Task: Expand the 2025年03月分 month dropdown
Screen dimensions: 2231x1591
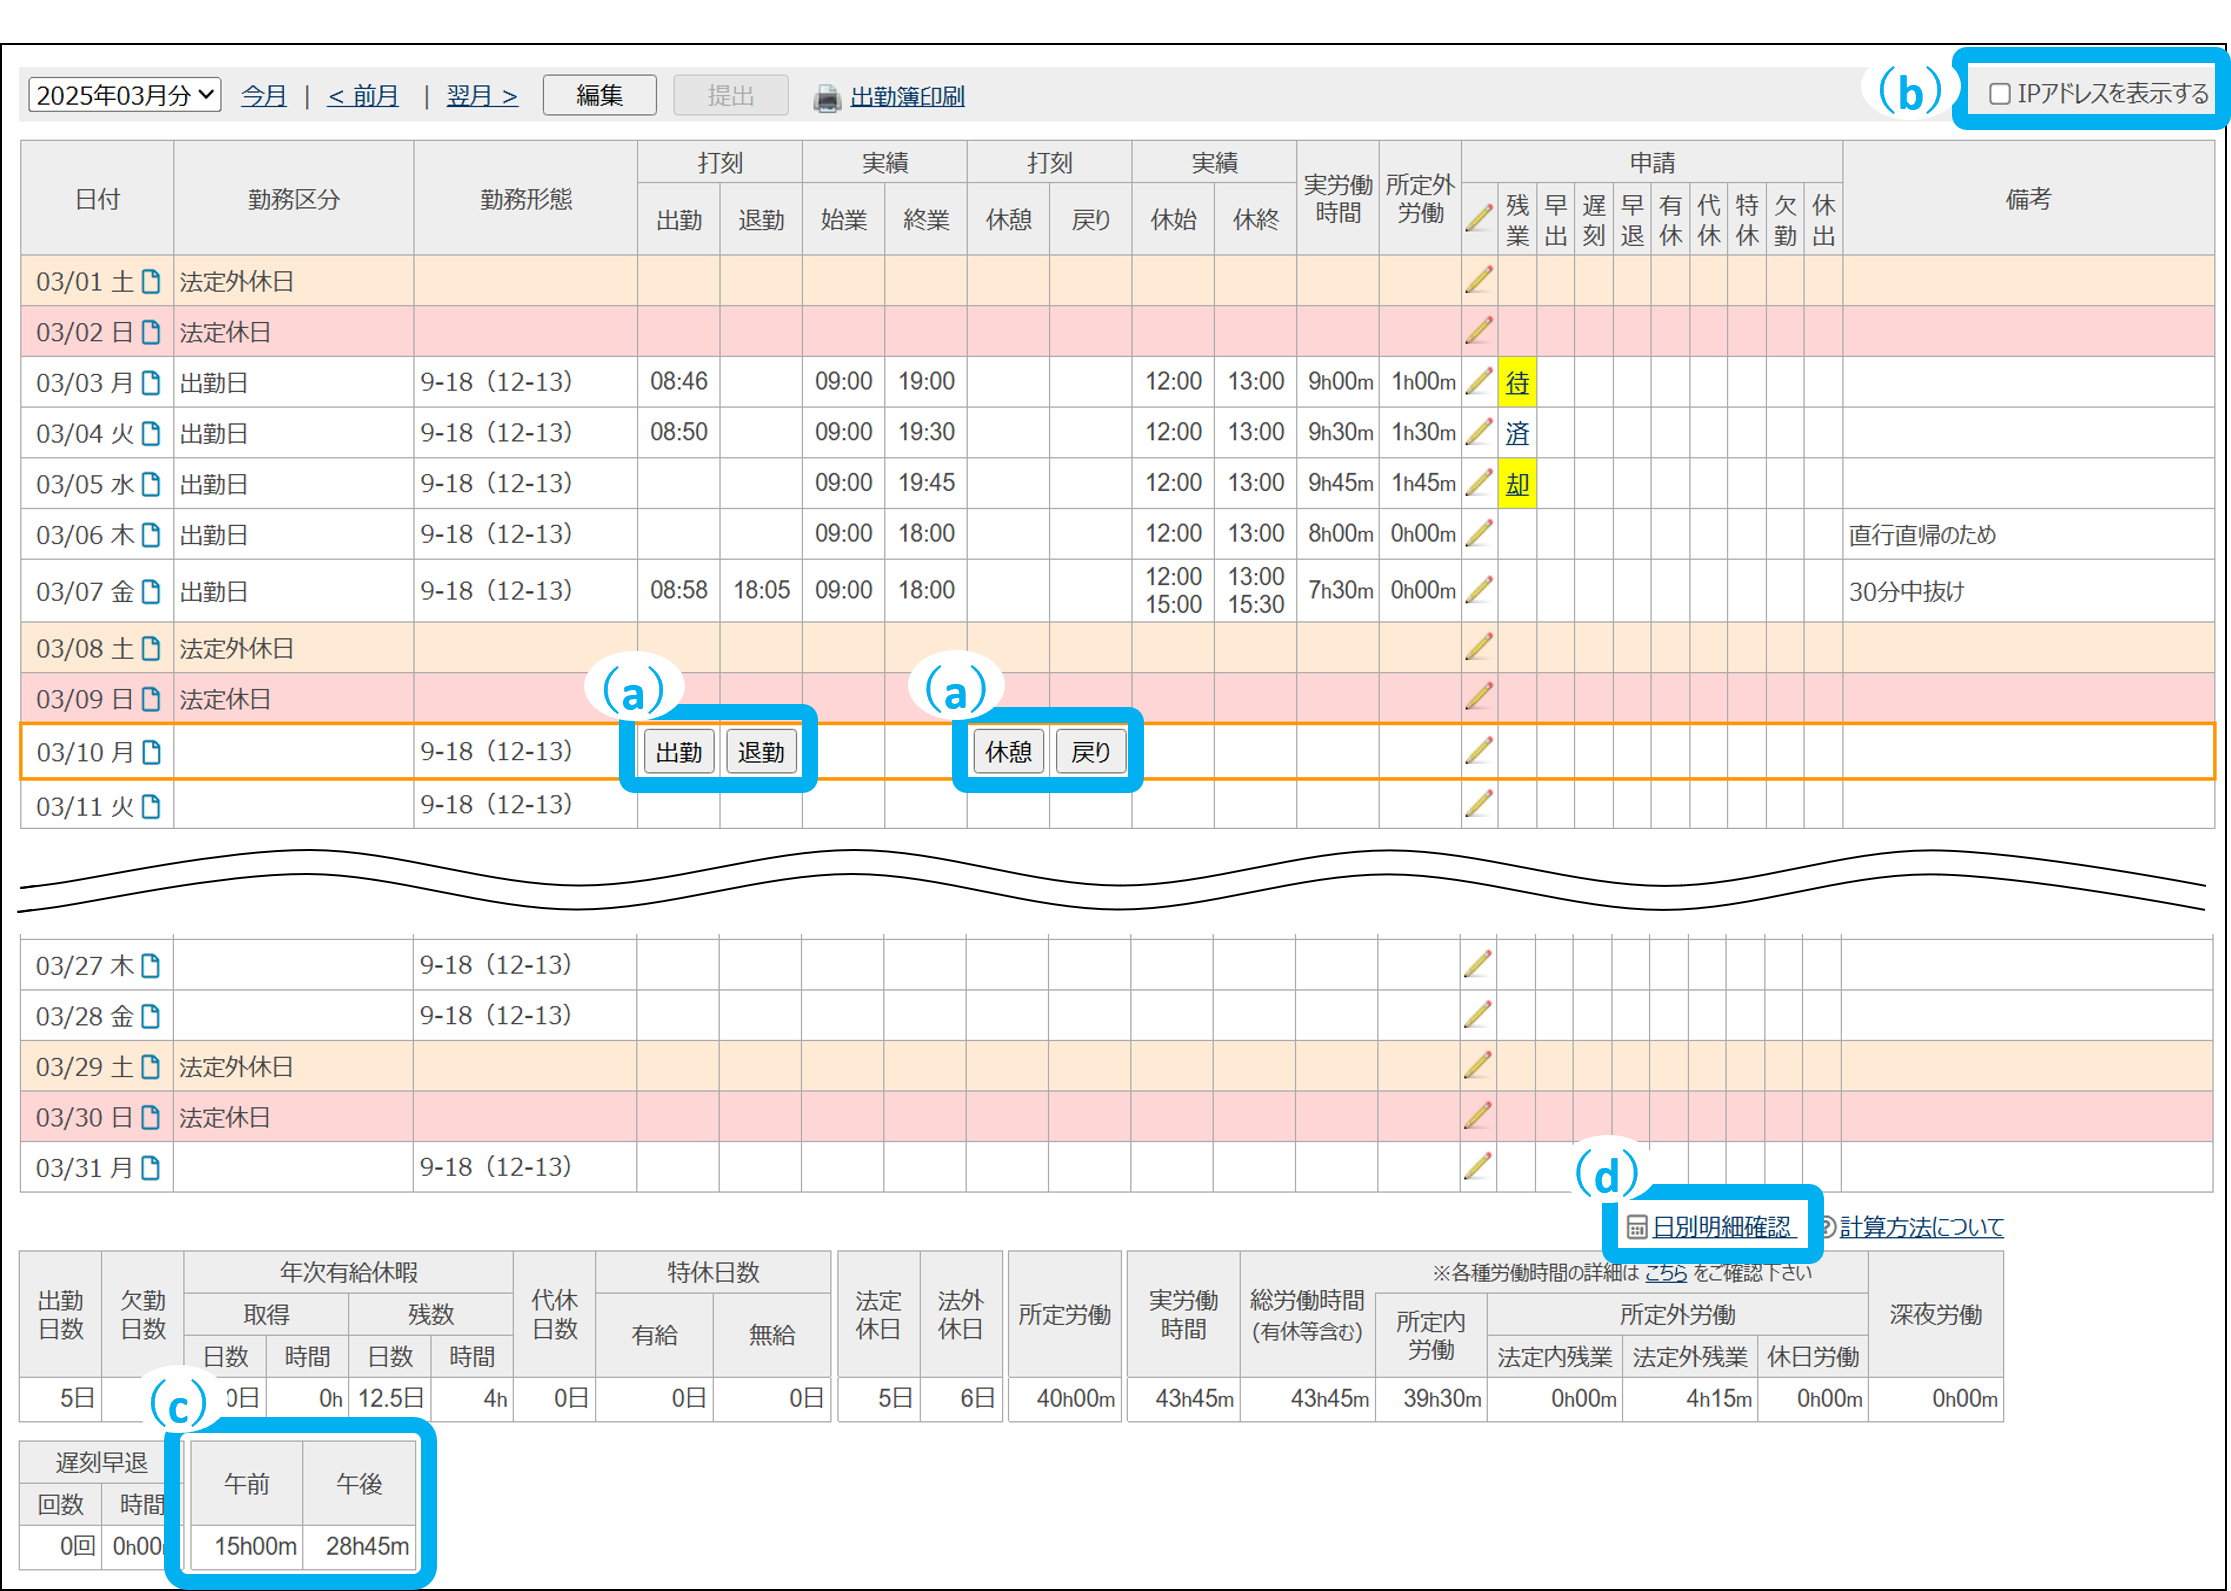Action: click(x=124, y=95)
